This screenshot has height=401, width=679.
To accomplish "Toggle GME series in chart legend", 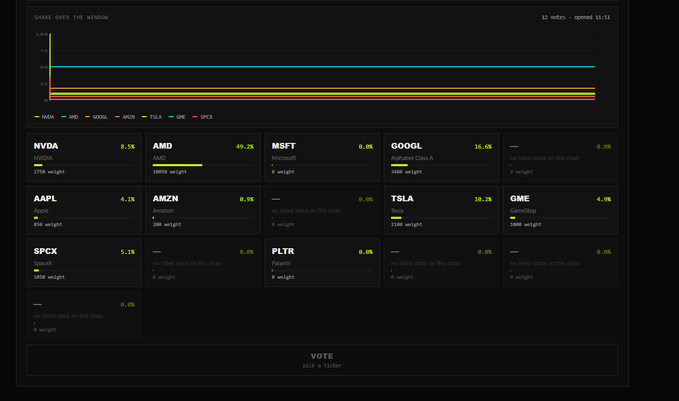I will (177, 117).
